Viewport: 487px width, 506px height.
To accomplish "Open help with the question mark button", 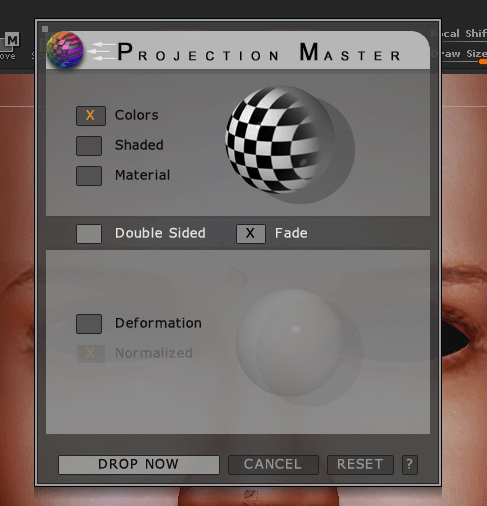I will coord(410,465).
